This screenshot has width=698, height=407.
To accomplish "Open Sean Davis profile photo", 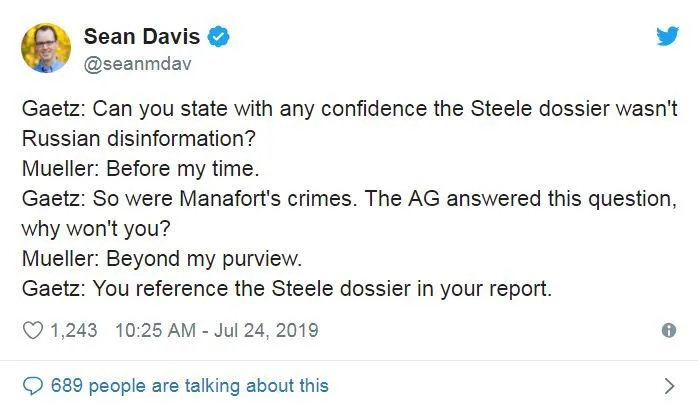I will (48, 47).
